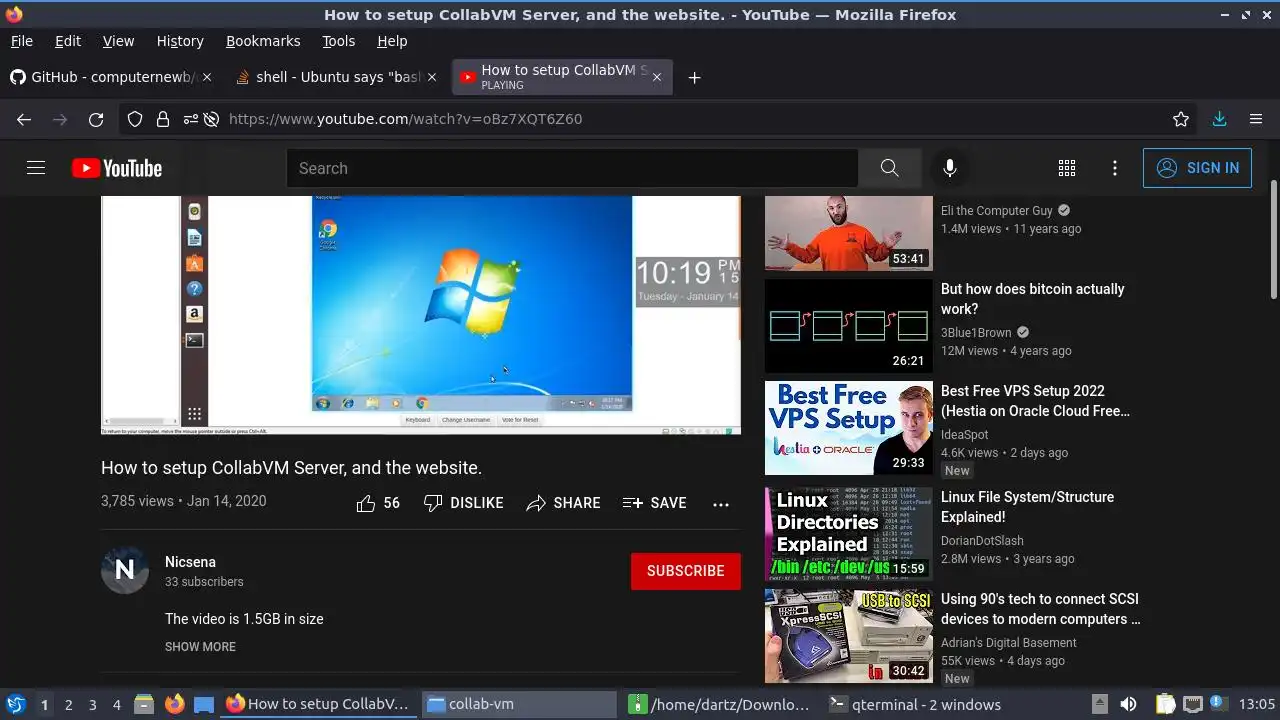1280x720 pixels.
Task: Start voice search with microphone icon
Action: point(950,168)
